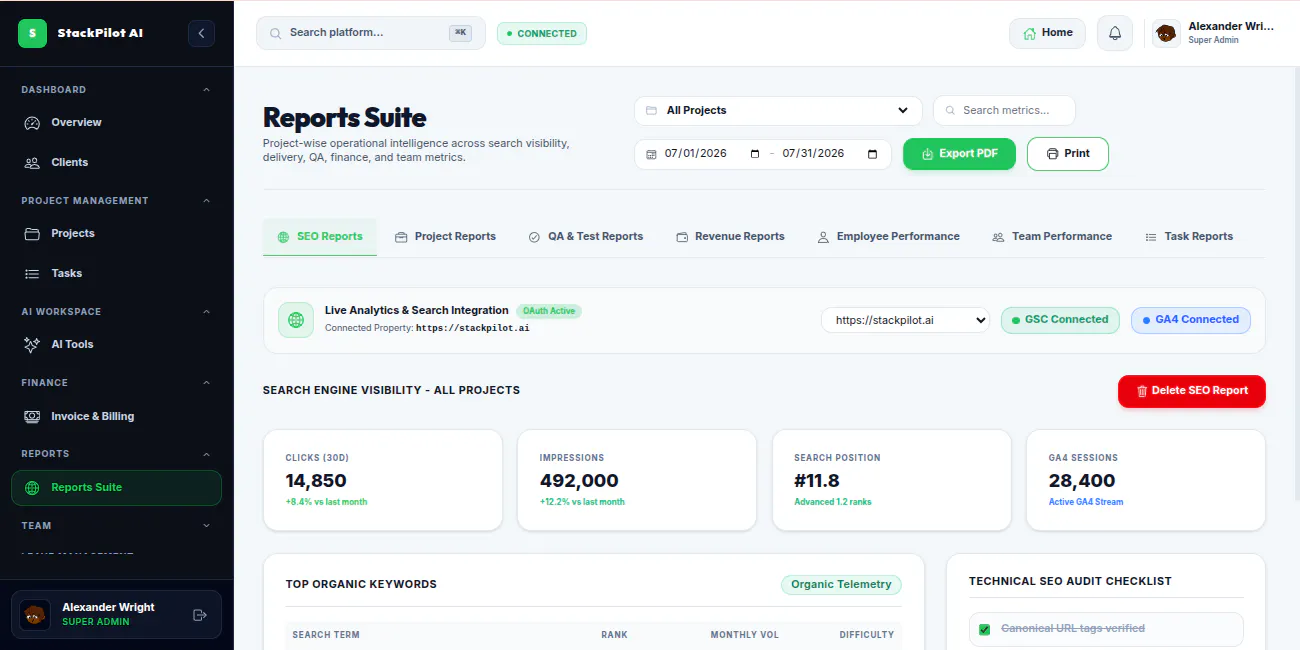Open the start date calendar picker
Screen dimensions: 1300x650
point(755,154)
